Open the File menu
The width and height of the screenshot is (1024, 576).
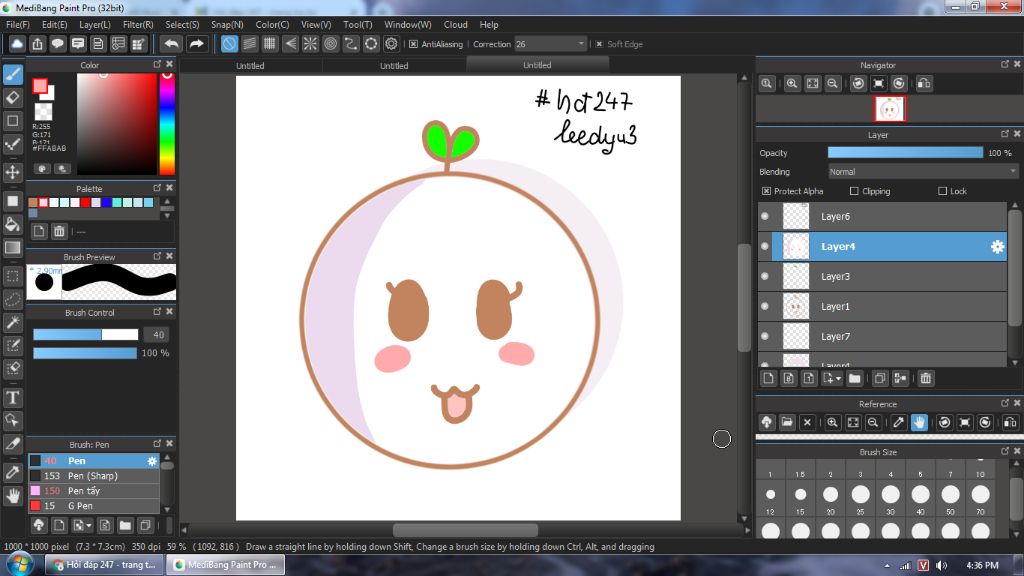click(18, 25)
